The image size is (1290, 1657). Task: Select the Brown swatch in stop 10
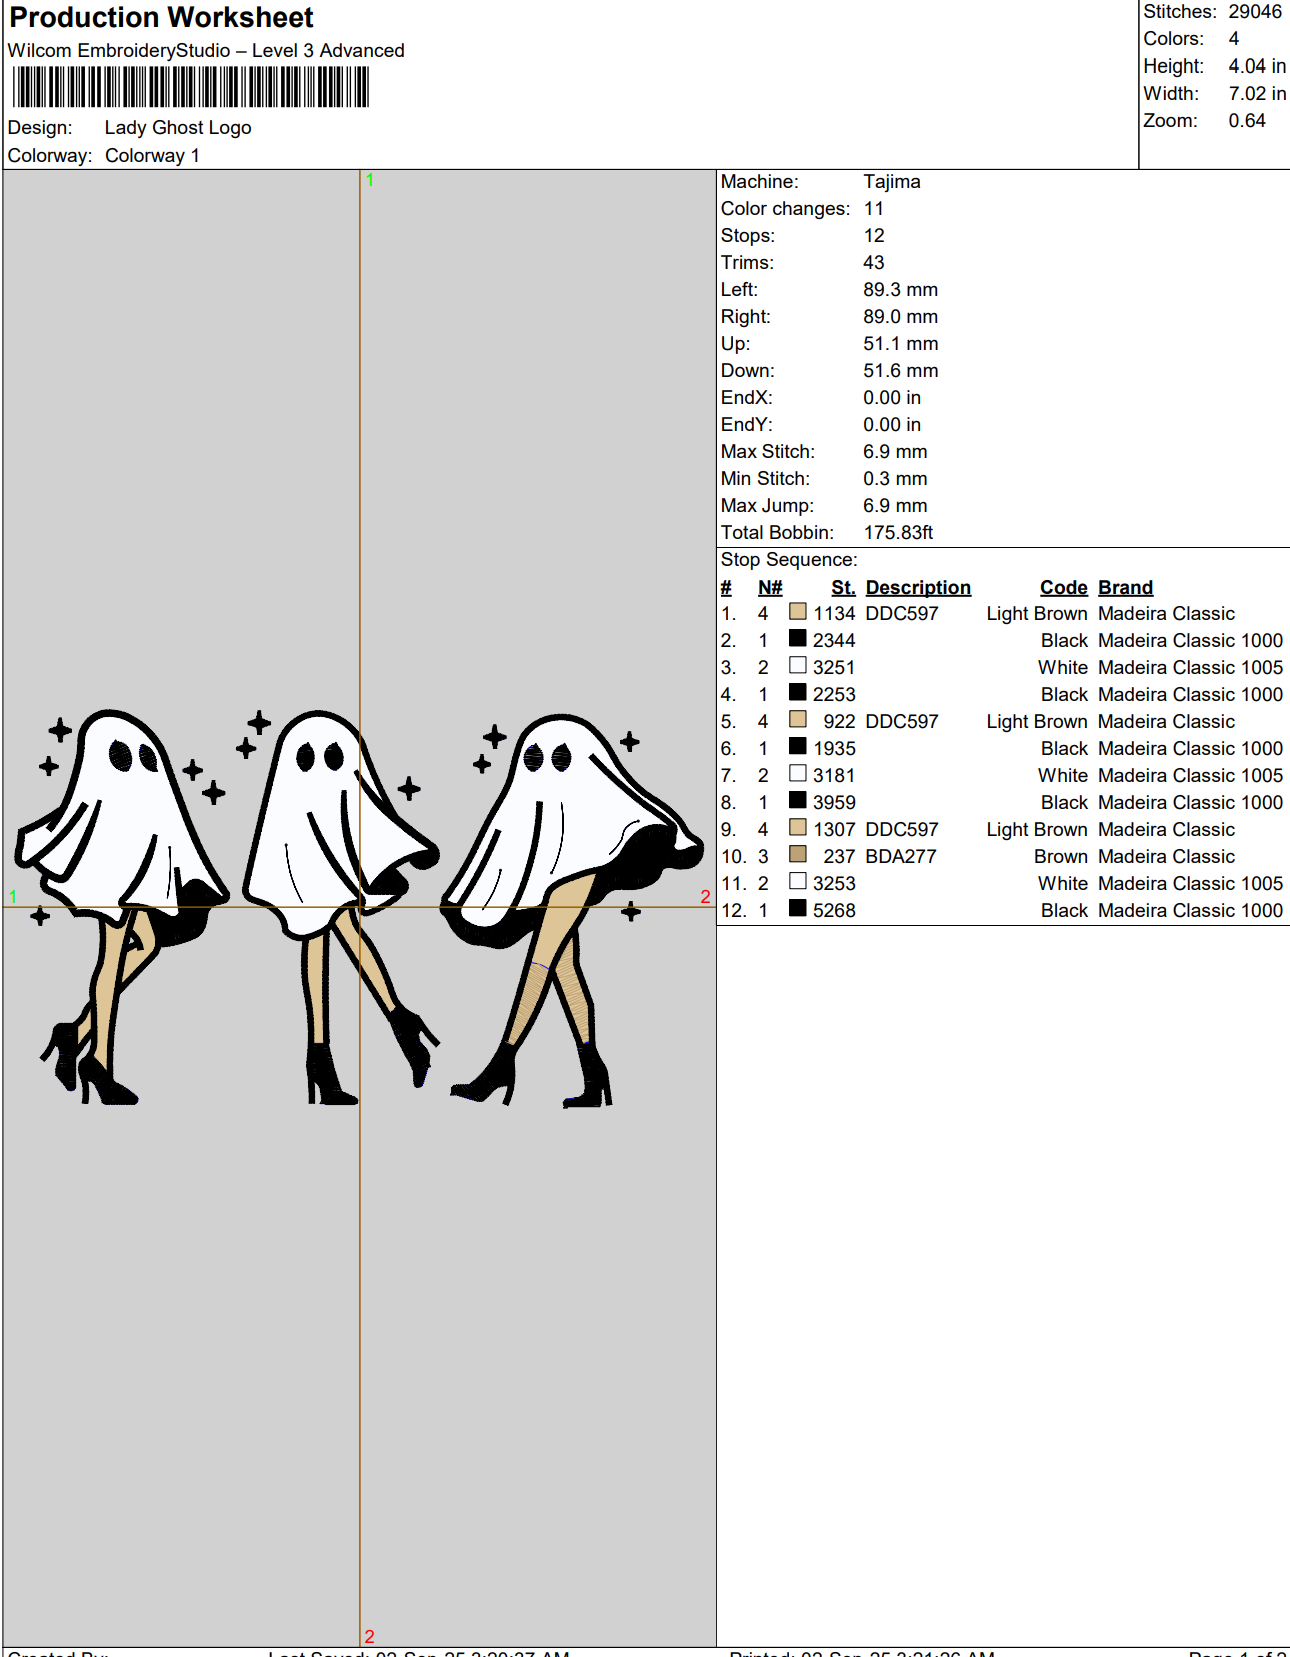pos(797,855)
